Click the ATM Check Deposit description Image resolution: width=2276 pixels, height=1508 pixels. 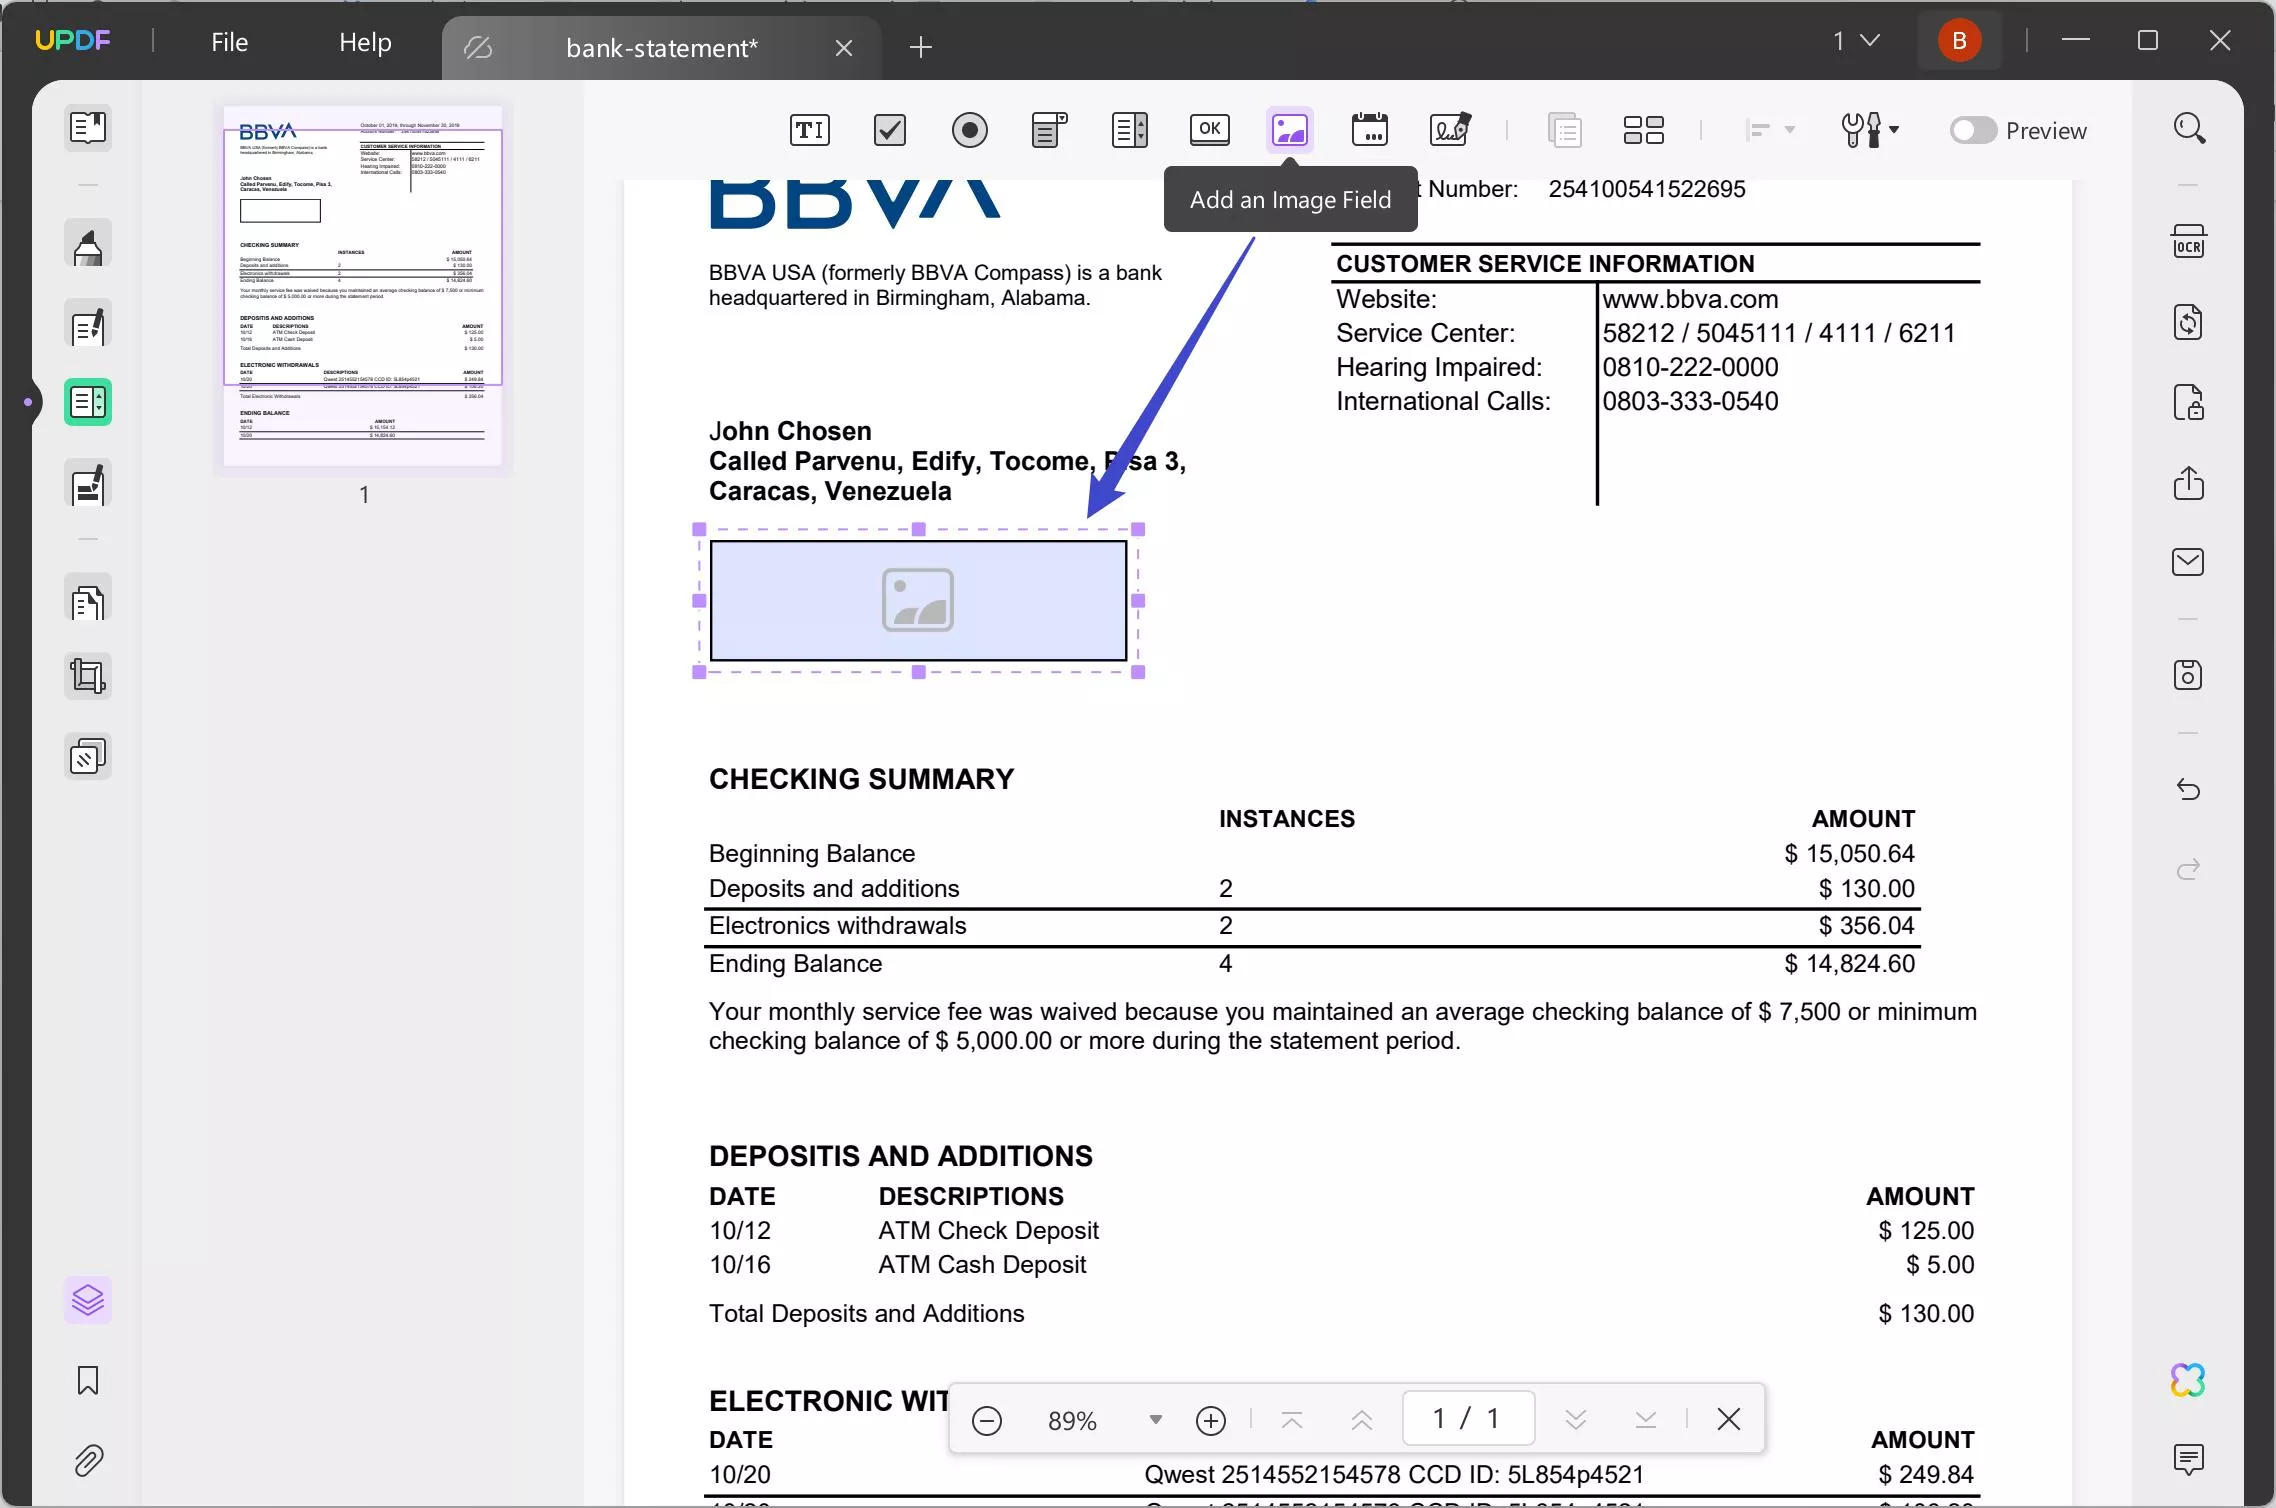pos(988,1231)
